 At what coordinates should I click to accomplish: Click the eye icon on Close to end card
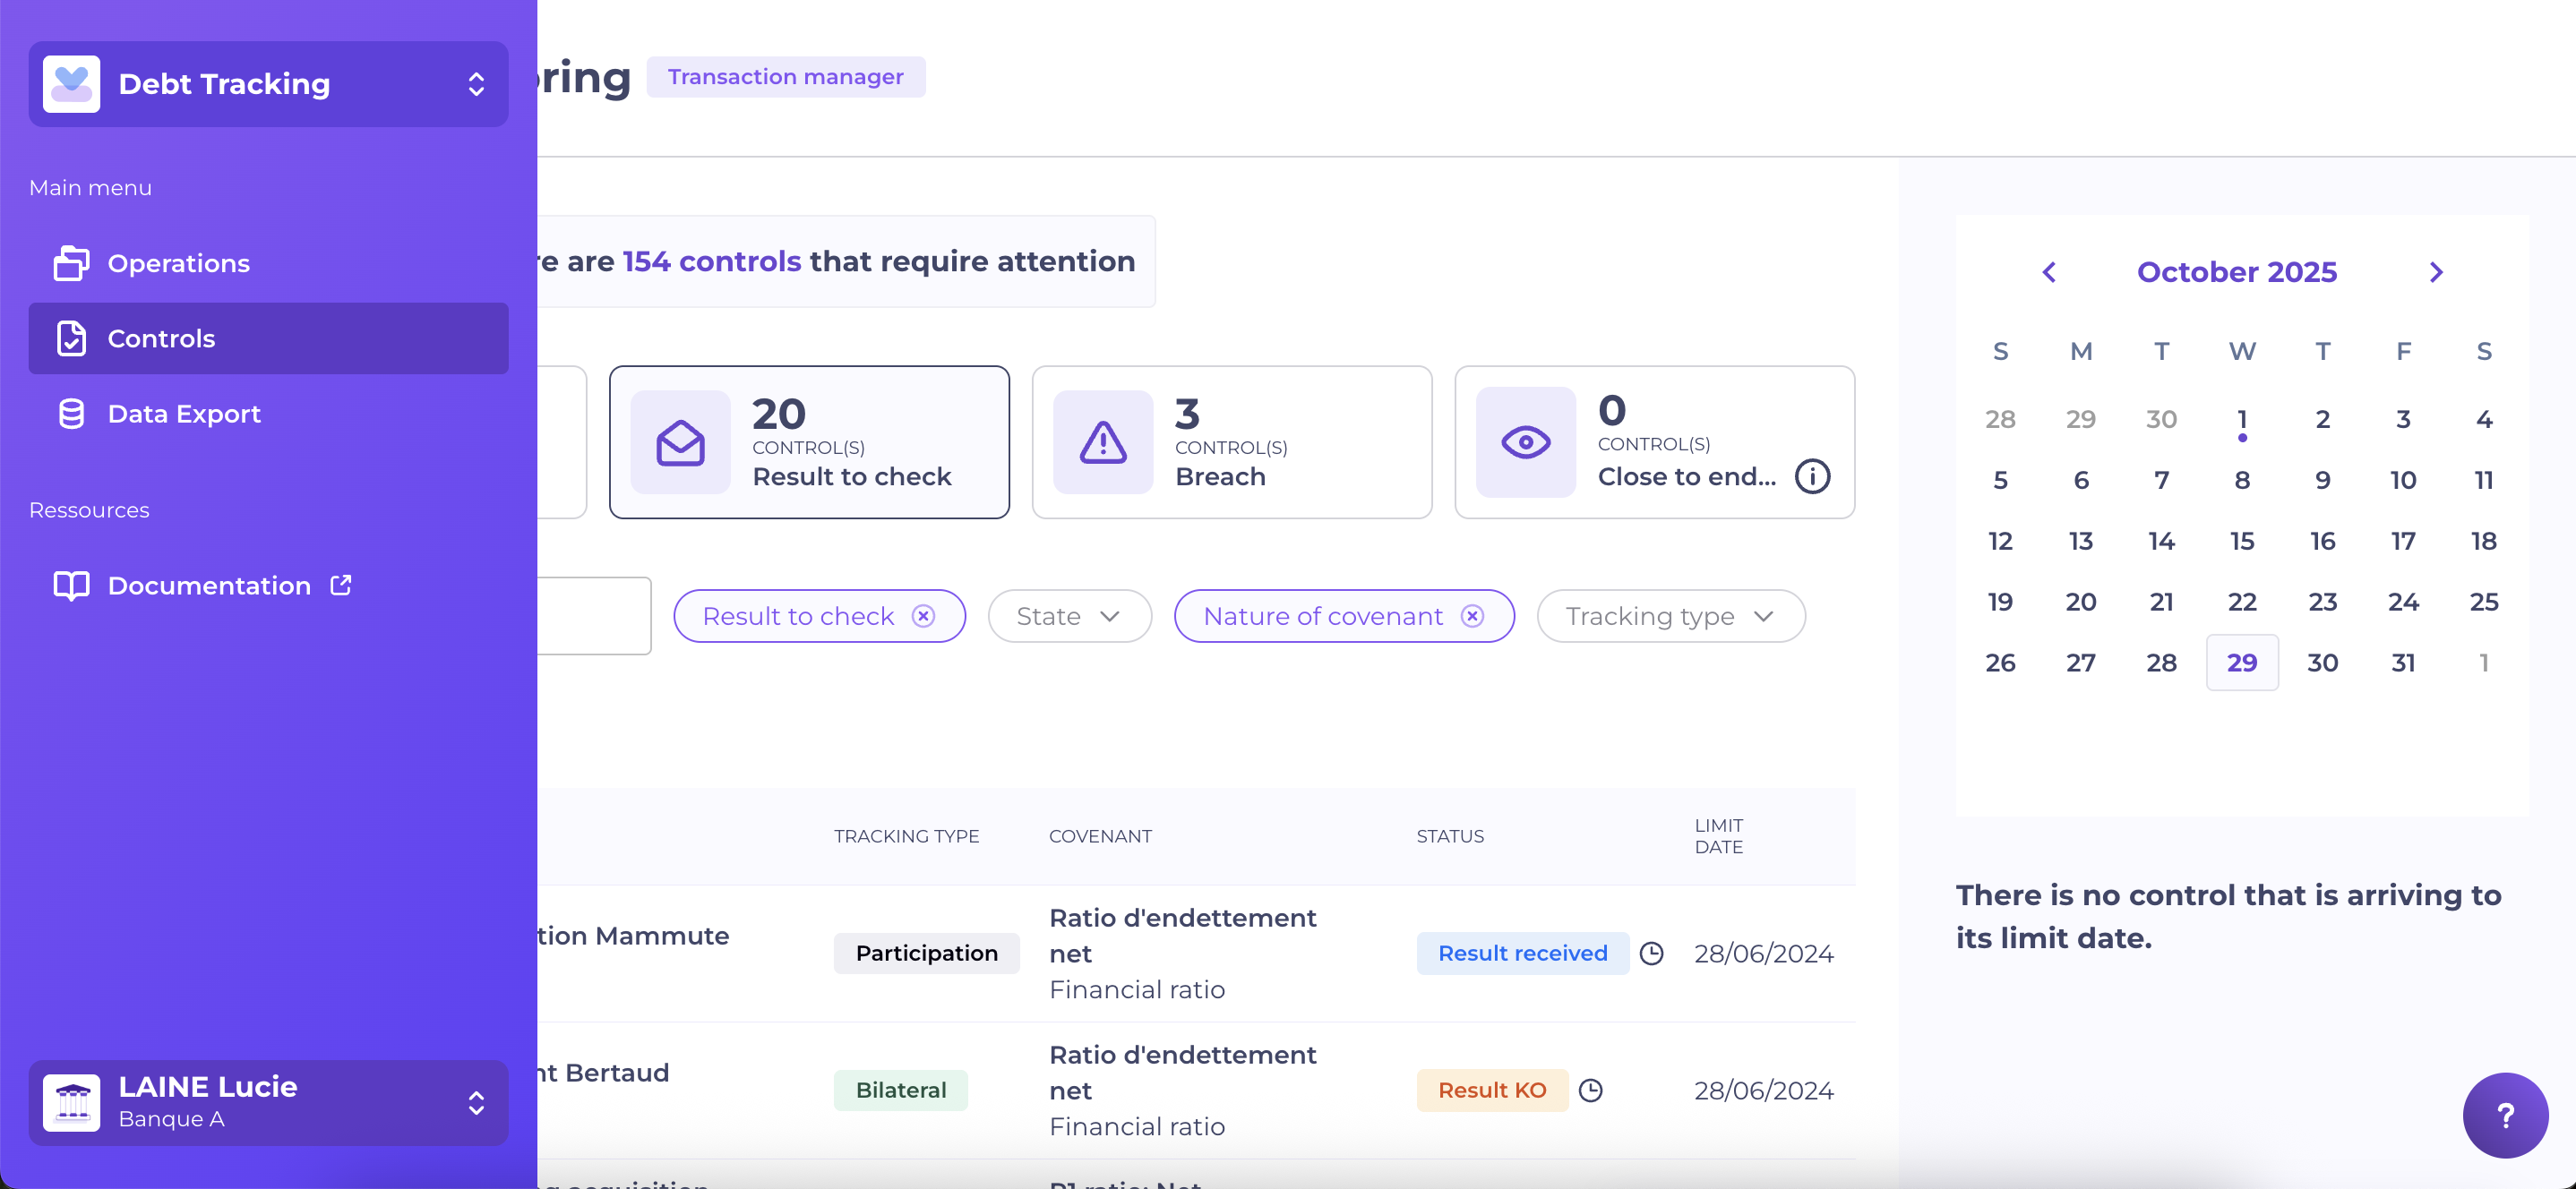coord(1525,442)
